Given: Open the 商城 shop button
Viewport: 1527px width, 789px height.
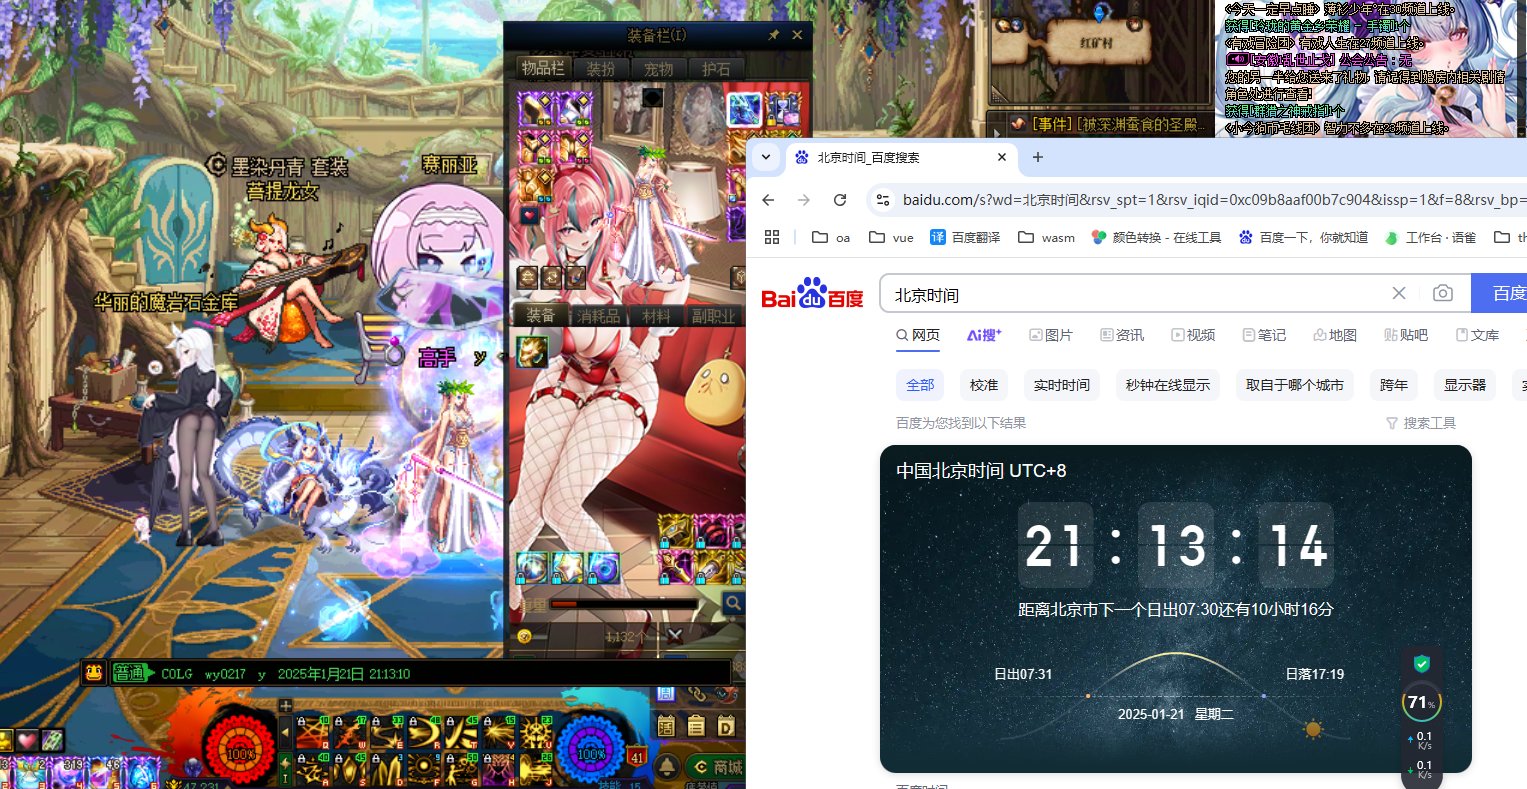Looking at the screenshot, I should click(718, 767).
